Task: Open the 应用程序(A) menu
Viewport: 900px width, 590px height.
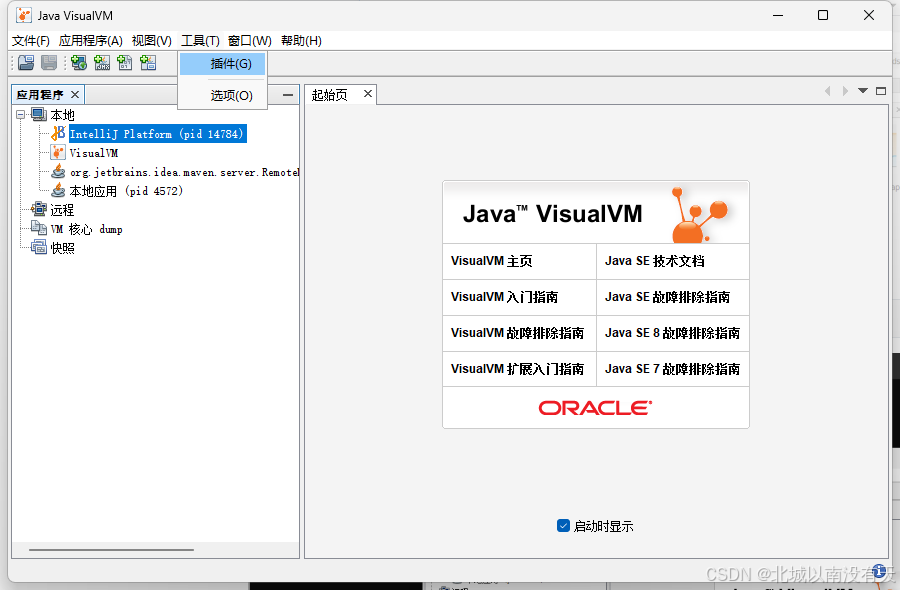Action: (91, 41)
